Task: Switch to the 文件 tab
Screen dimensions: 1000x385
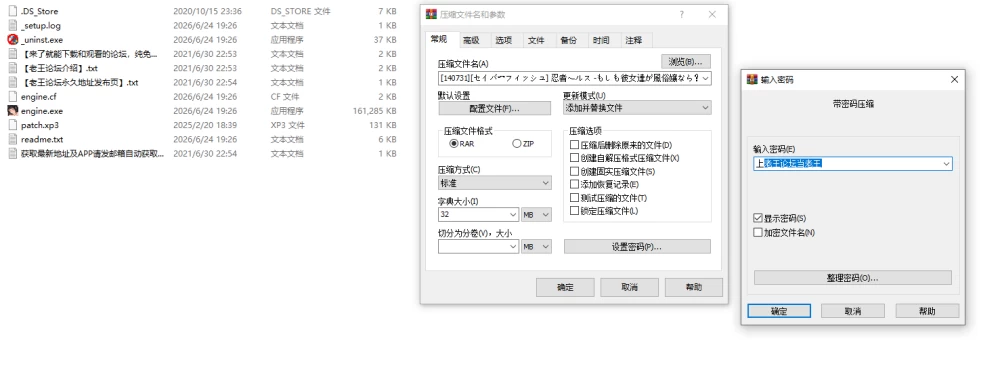Action: click(x=536, y=40)
